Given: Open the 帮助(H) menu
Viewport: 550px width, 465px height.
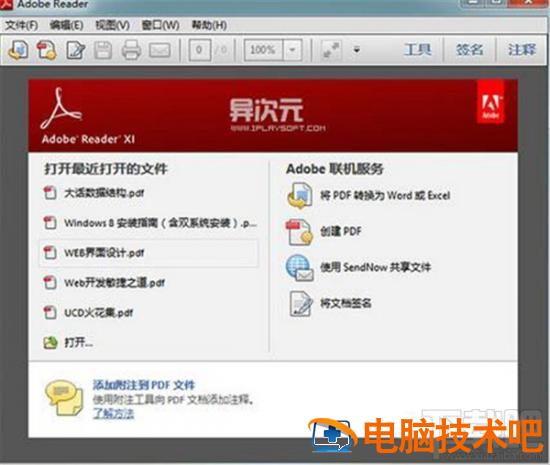Looking at the screenshot, I should coord(209,25).
